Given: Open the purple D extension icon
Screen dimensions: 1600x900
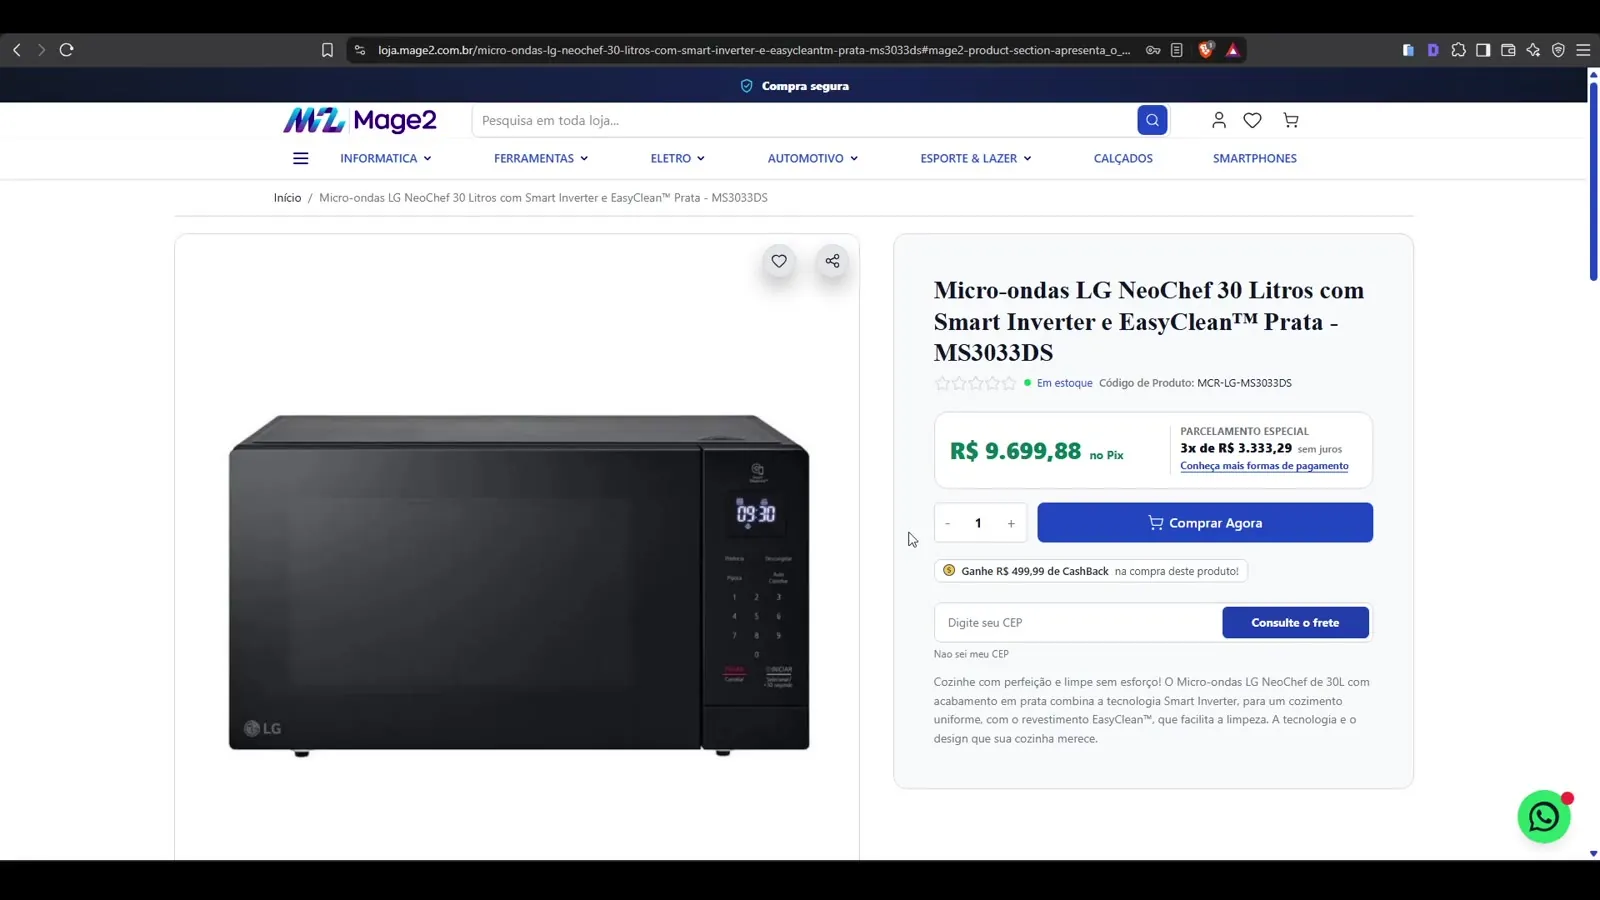Looking at the screenshot, I should (x=1433, y=50).
